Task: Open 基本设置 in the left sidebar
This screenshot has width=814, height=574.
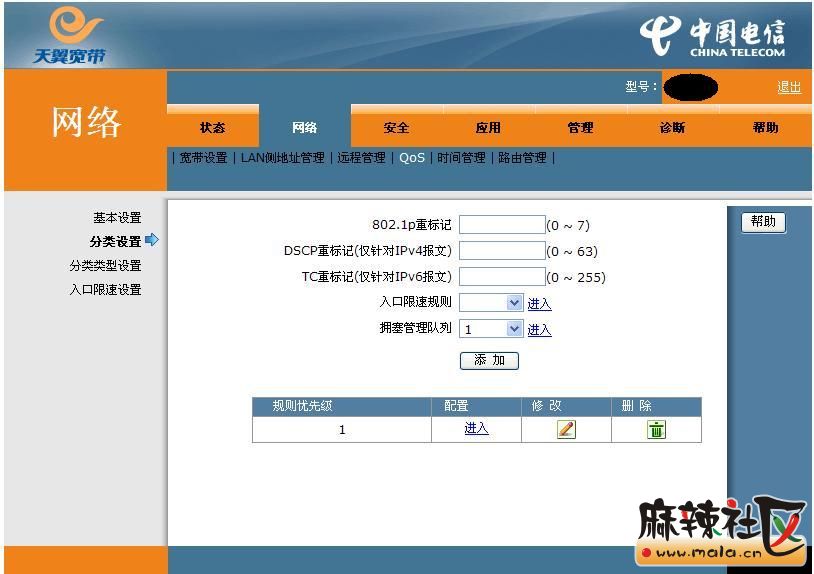Action: pyautogui.click(x=117, y=218)
